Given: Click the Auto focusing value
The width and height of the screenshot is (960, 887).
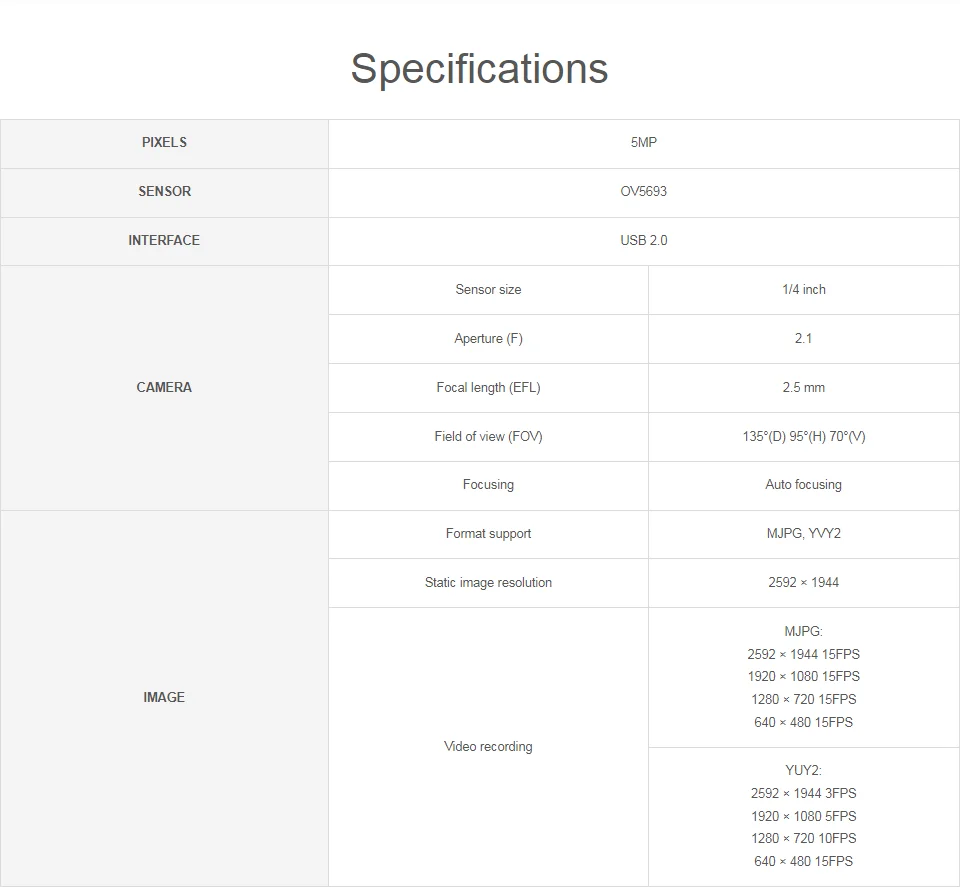Looking at the screenshot, I should tap(803, 485).
